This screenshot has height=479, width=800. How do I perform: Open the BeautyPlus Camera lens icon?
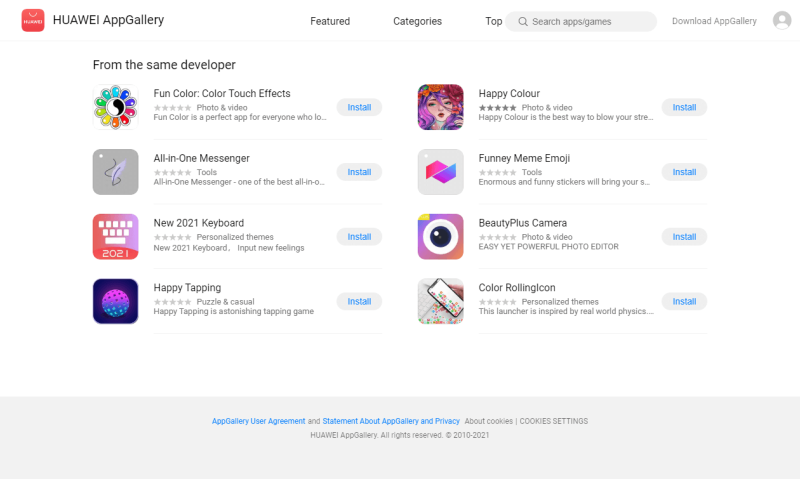(x=440, y=237)
